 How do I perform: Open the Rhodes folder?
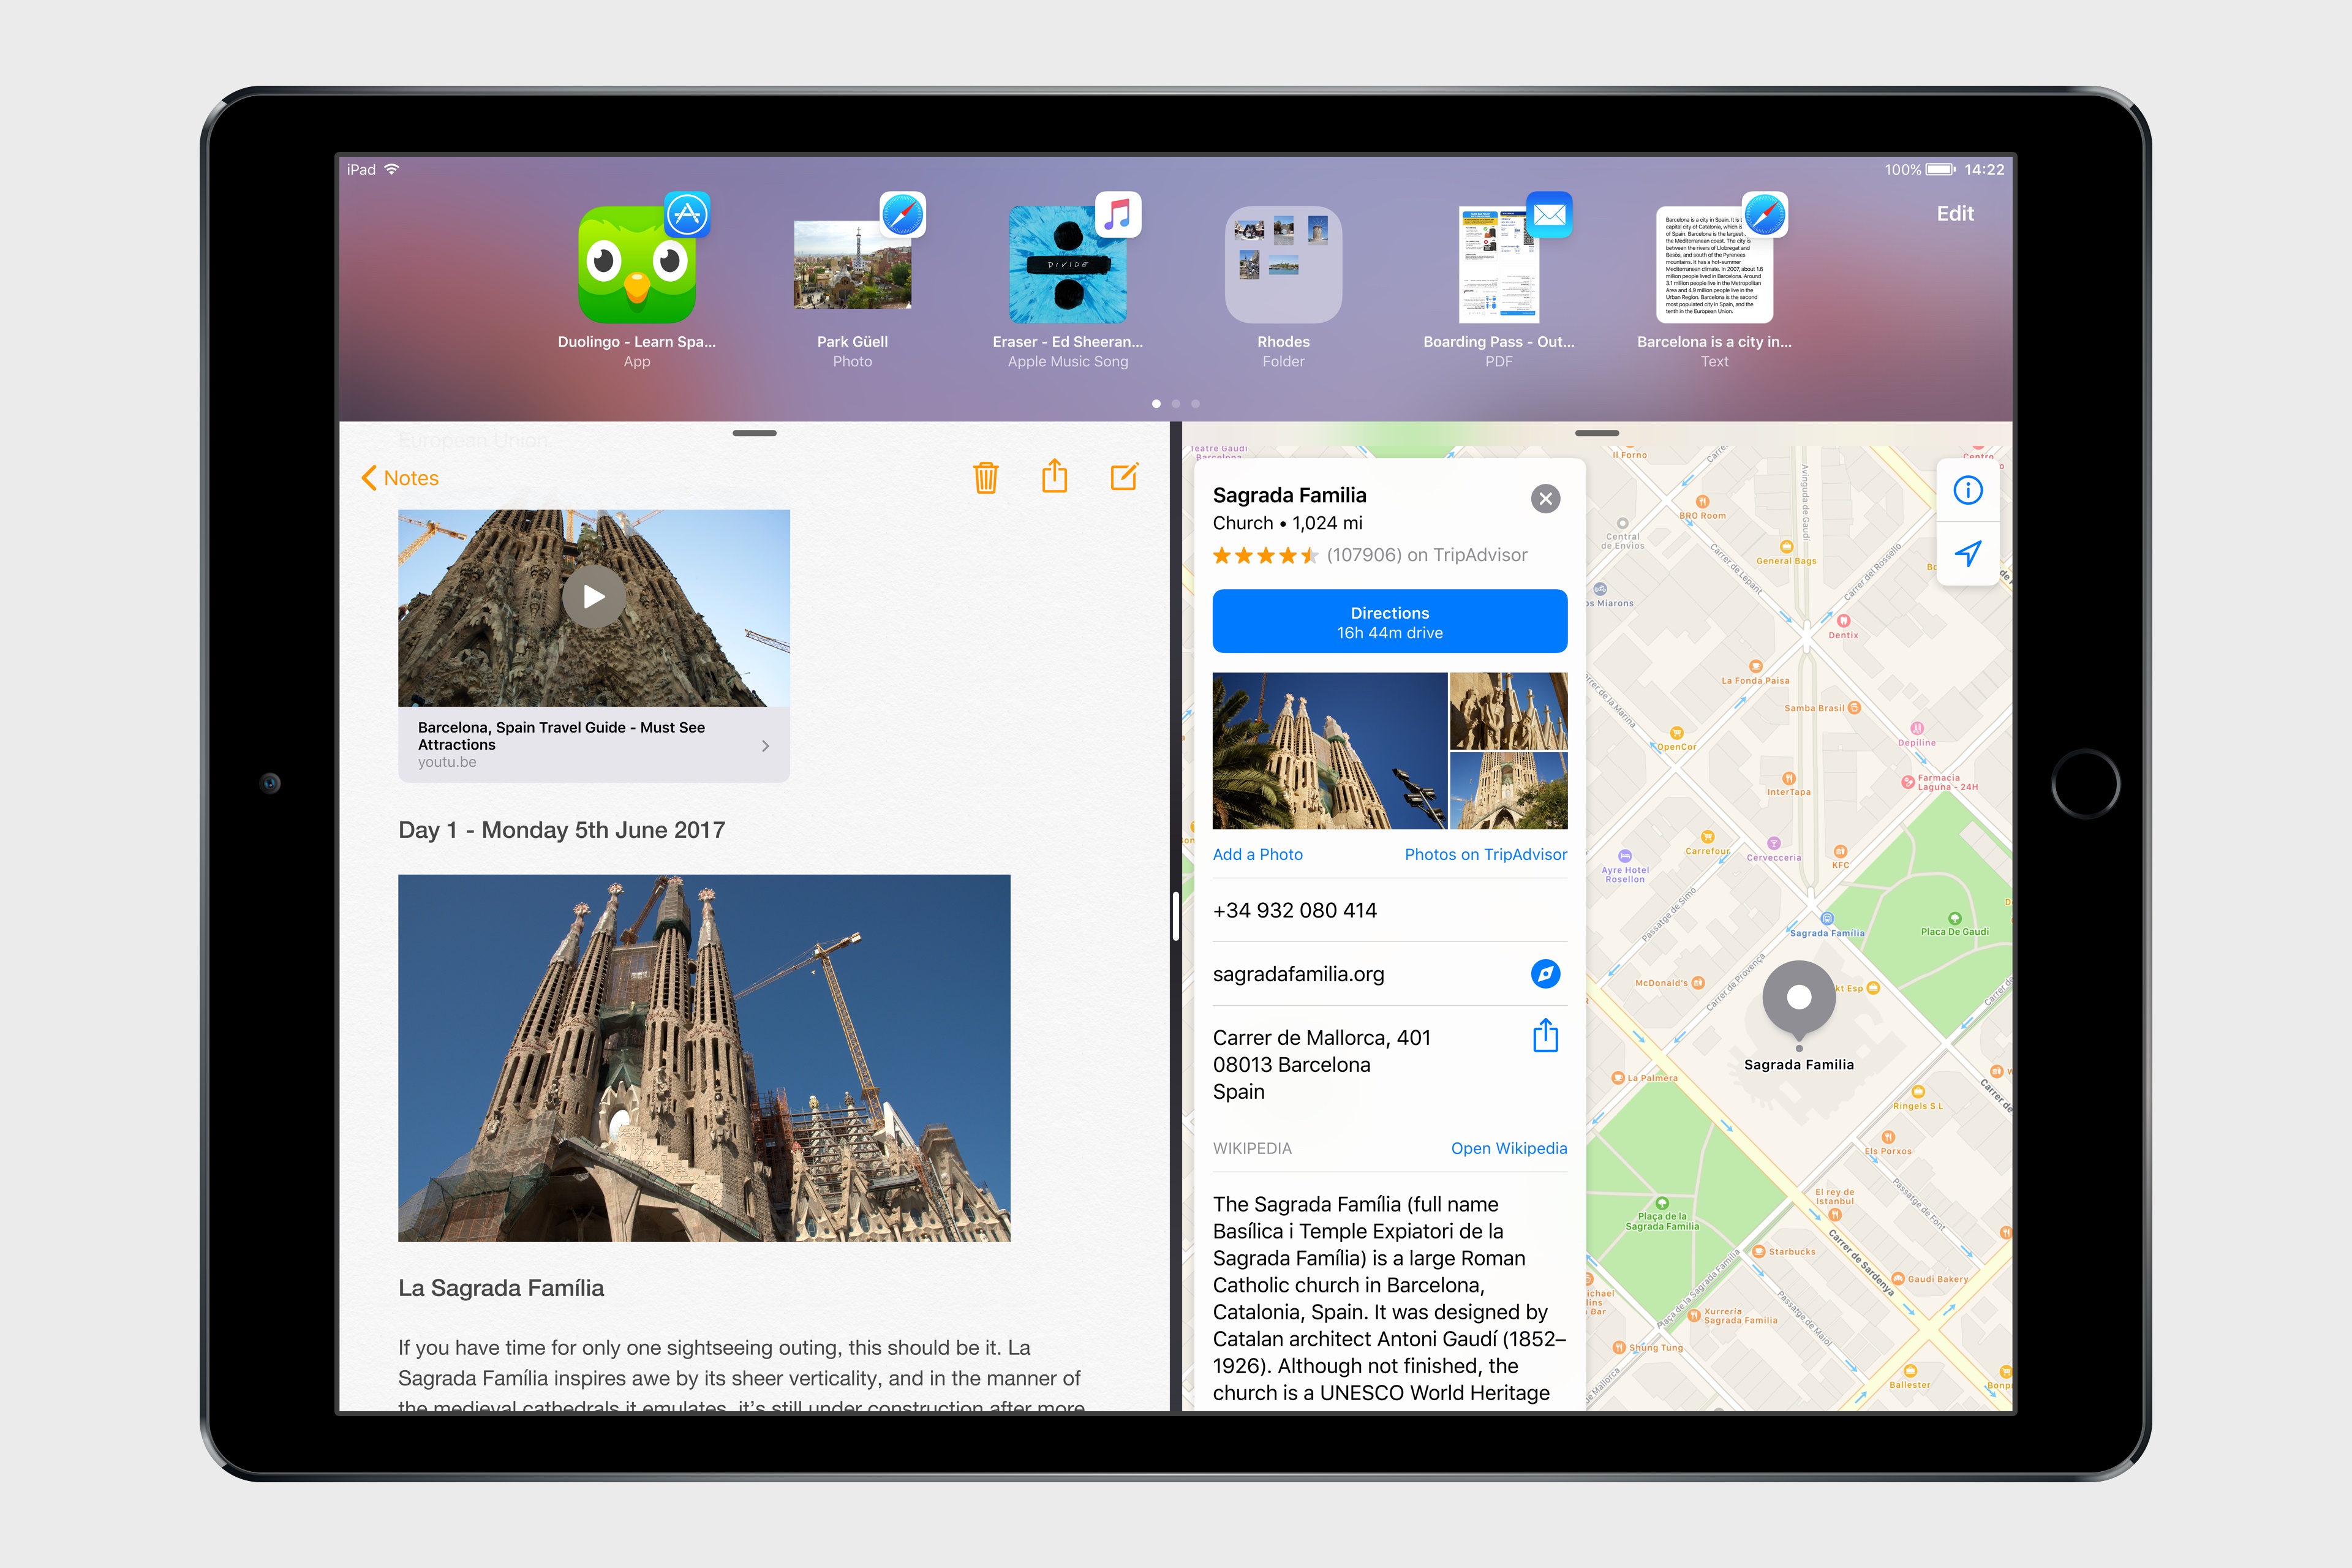pos(1283,265)
